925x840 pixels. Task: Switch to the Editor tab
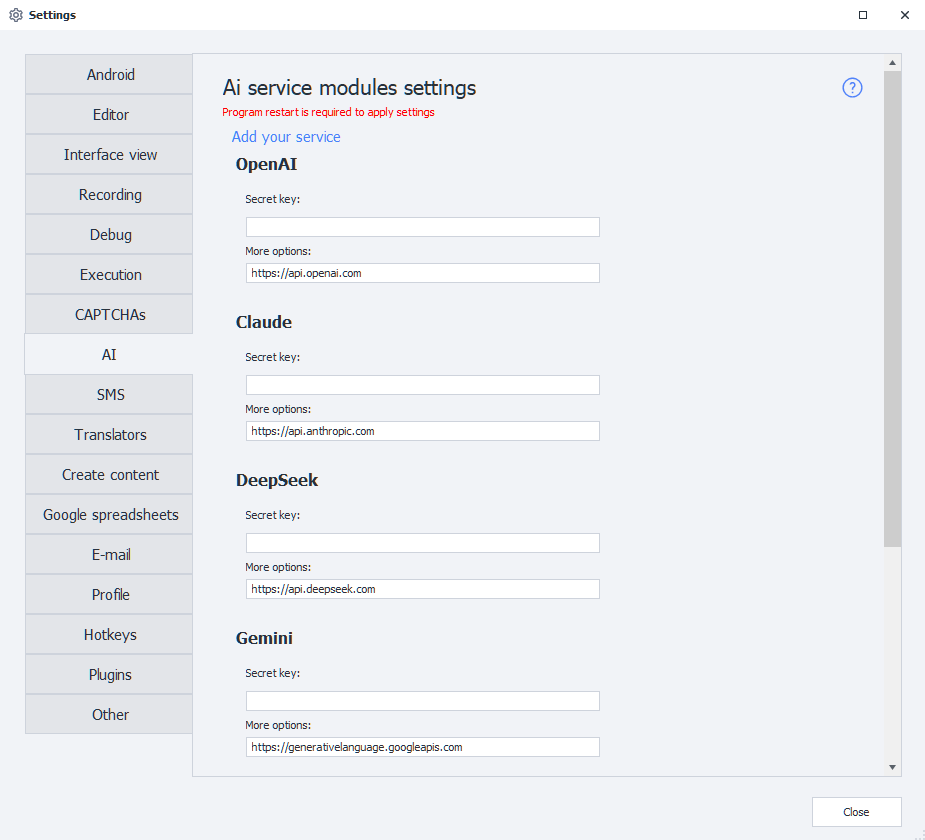109,114
